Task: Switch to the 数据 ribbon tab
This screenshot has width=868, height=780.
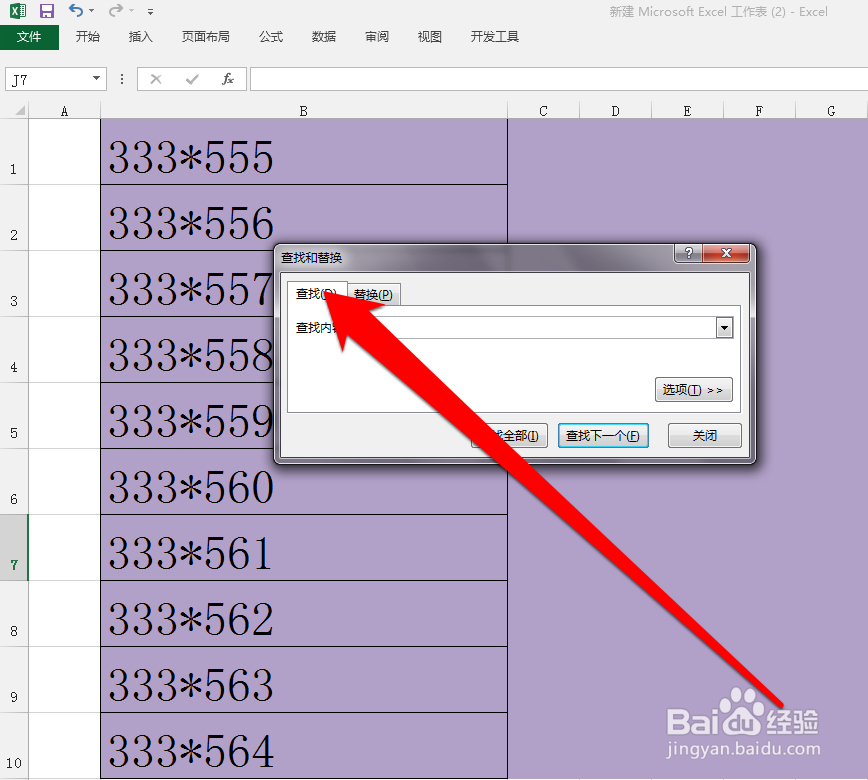Action: (x=324, y=37)
